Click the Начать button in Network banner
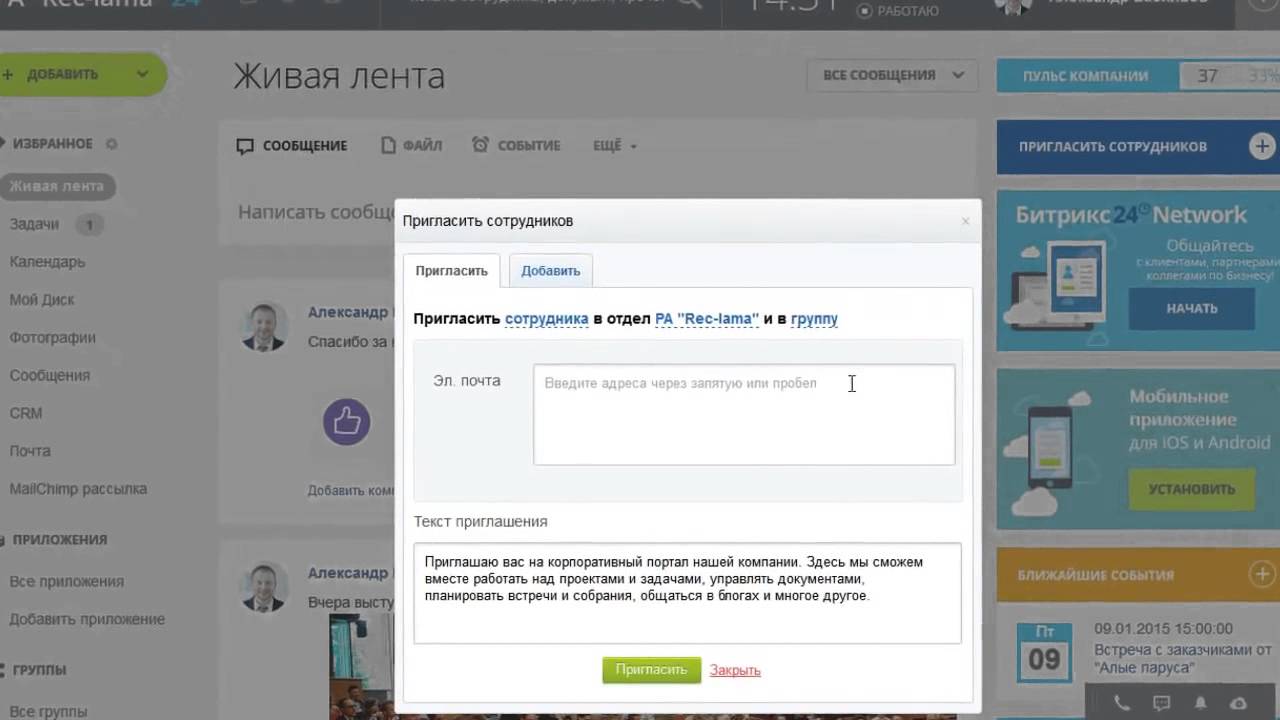 tap(1192, 308)
